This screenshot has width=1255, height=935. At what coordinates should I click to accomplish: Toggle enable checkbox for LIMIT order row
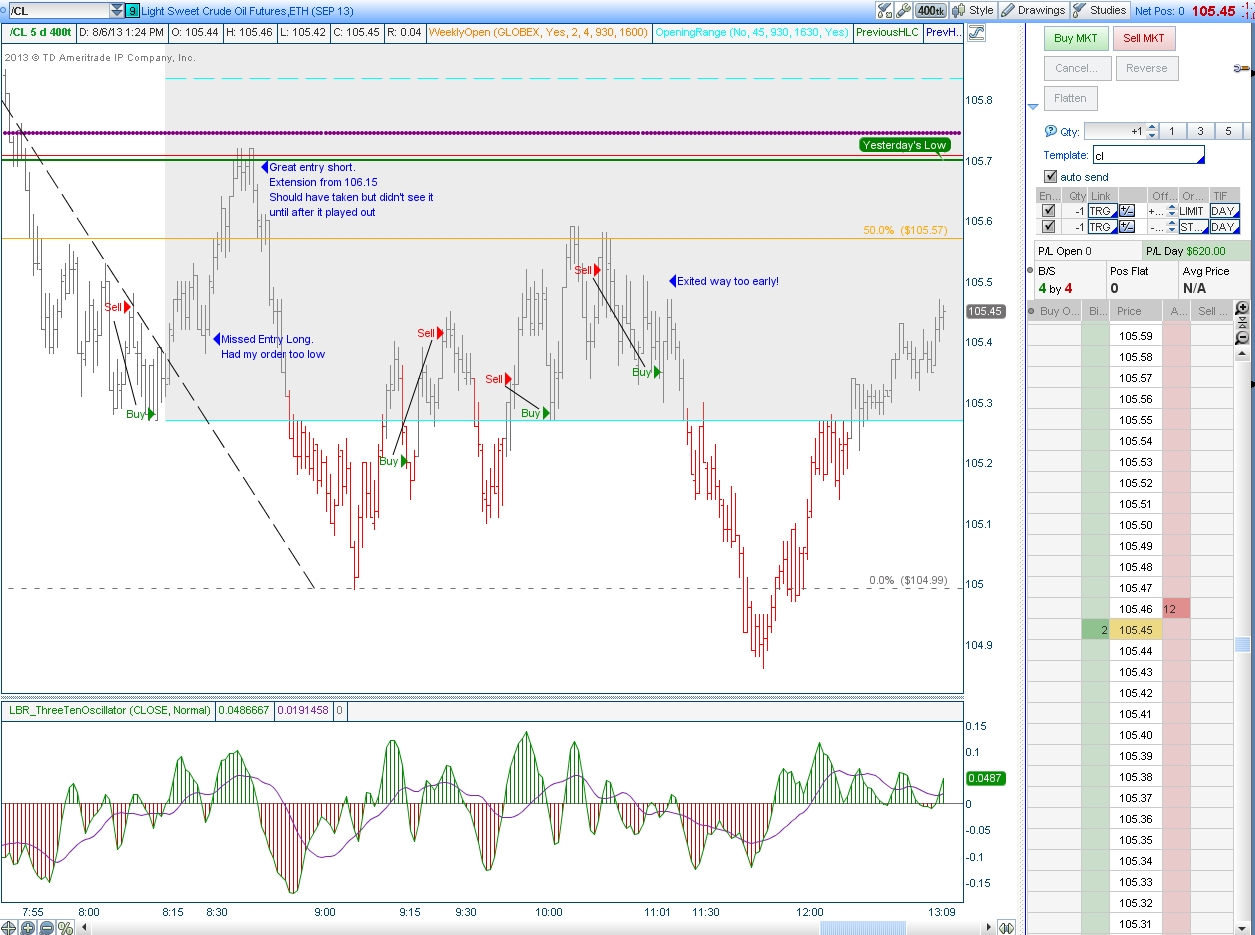[1048, 211]
